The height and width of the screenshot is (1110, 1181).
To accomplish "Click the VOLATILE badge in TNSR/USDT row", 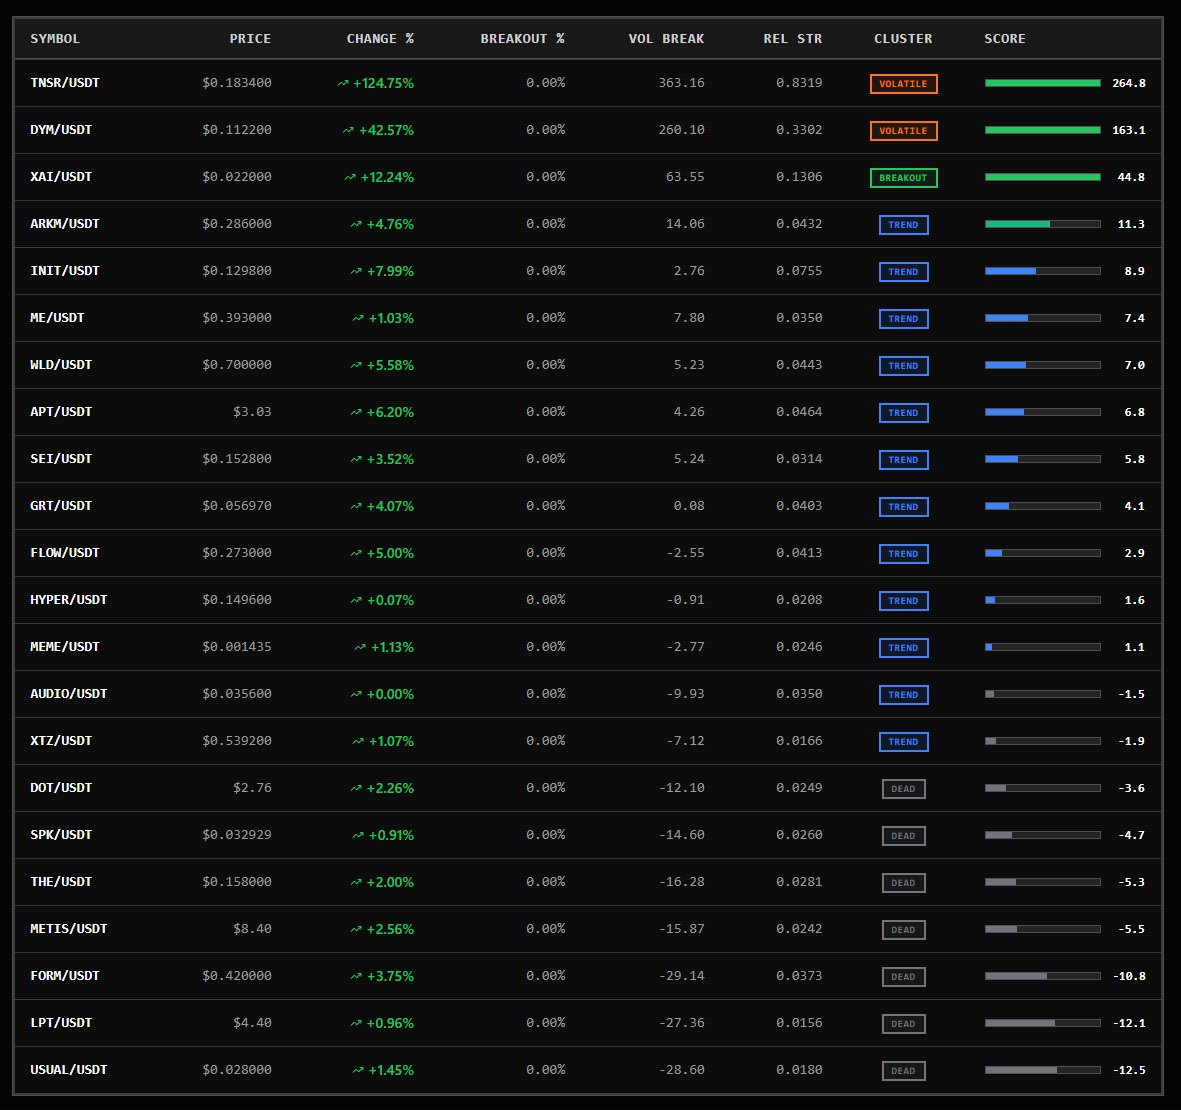I will (904, 84).
